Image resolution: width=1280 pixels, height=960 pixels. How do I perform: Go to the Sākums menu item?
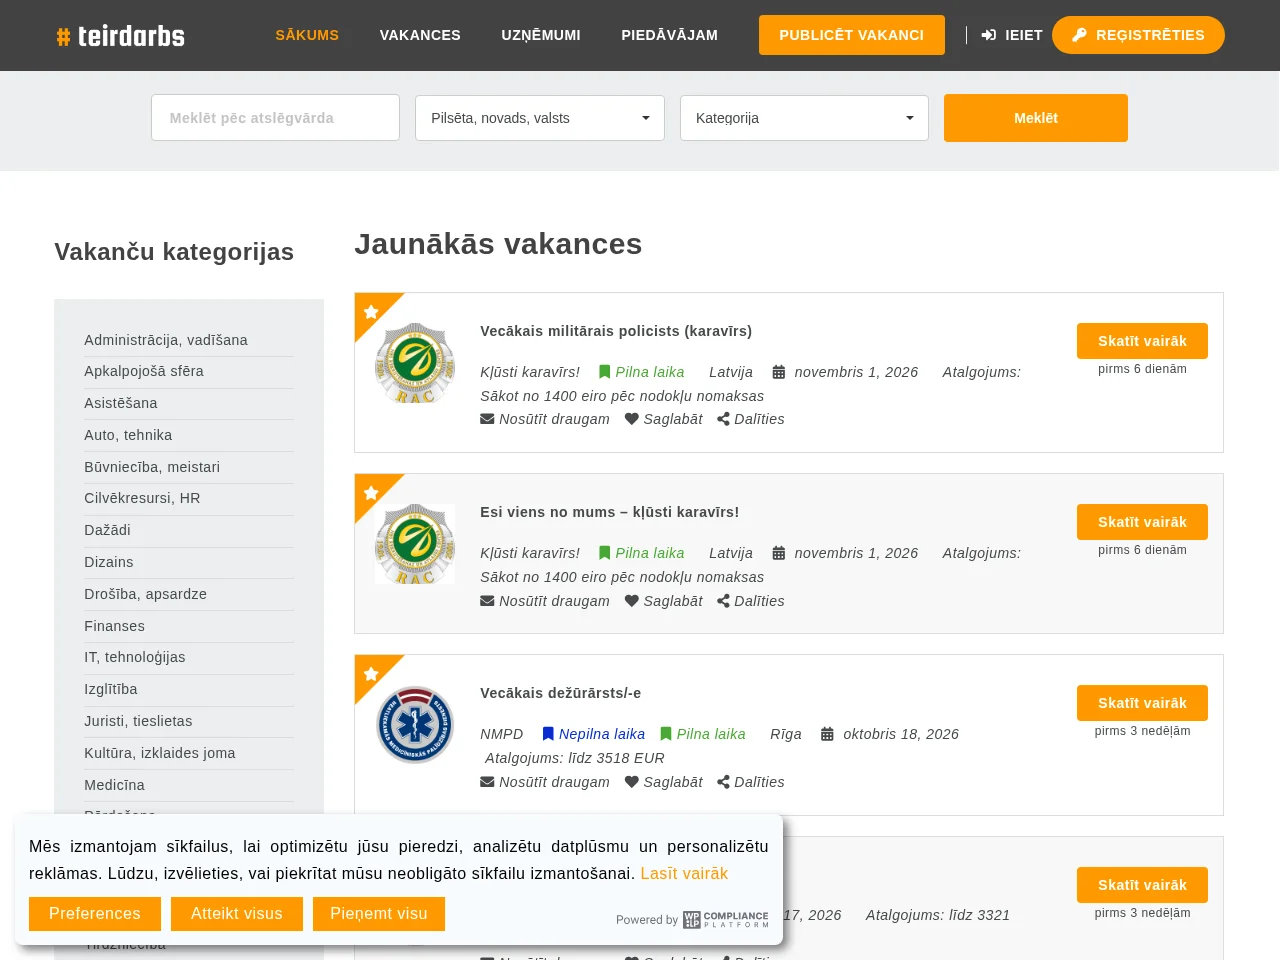coord(307,35)
